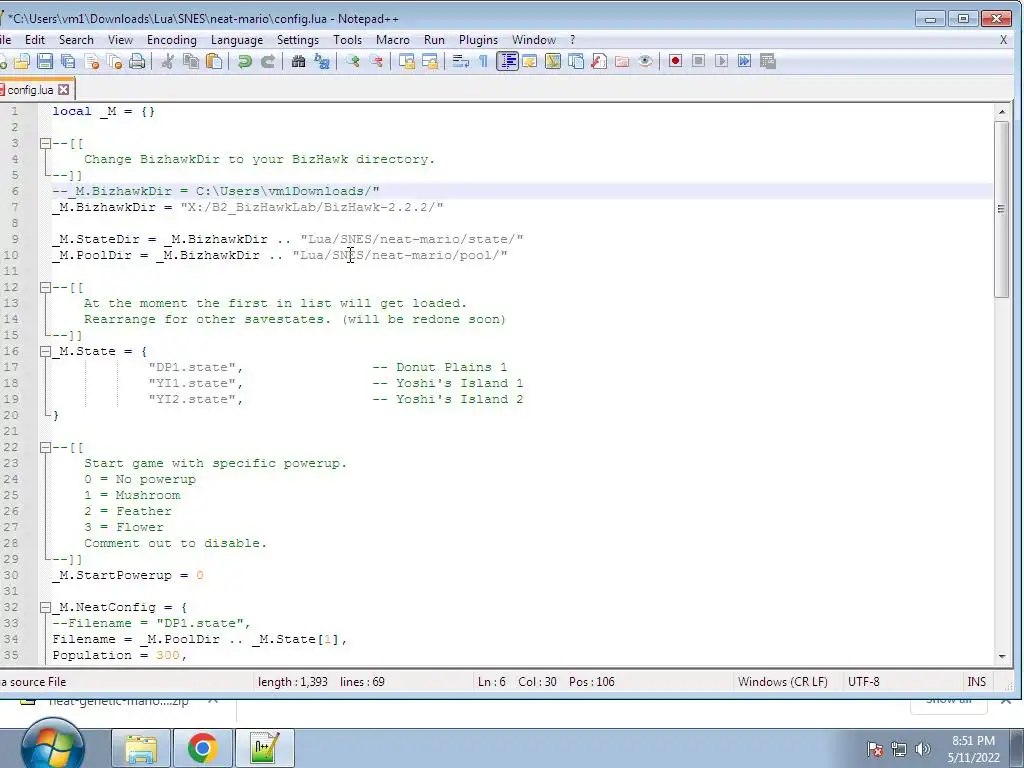Click the volume speaker tray icon
Image resolution: width=1024 pixels, height=768 pixels.
[923, 749]
